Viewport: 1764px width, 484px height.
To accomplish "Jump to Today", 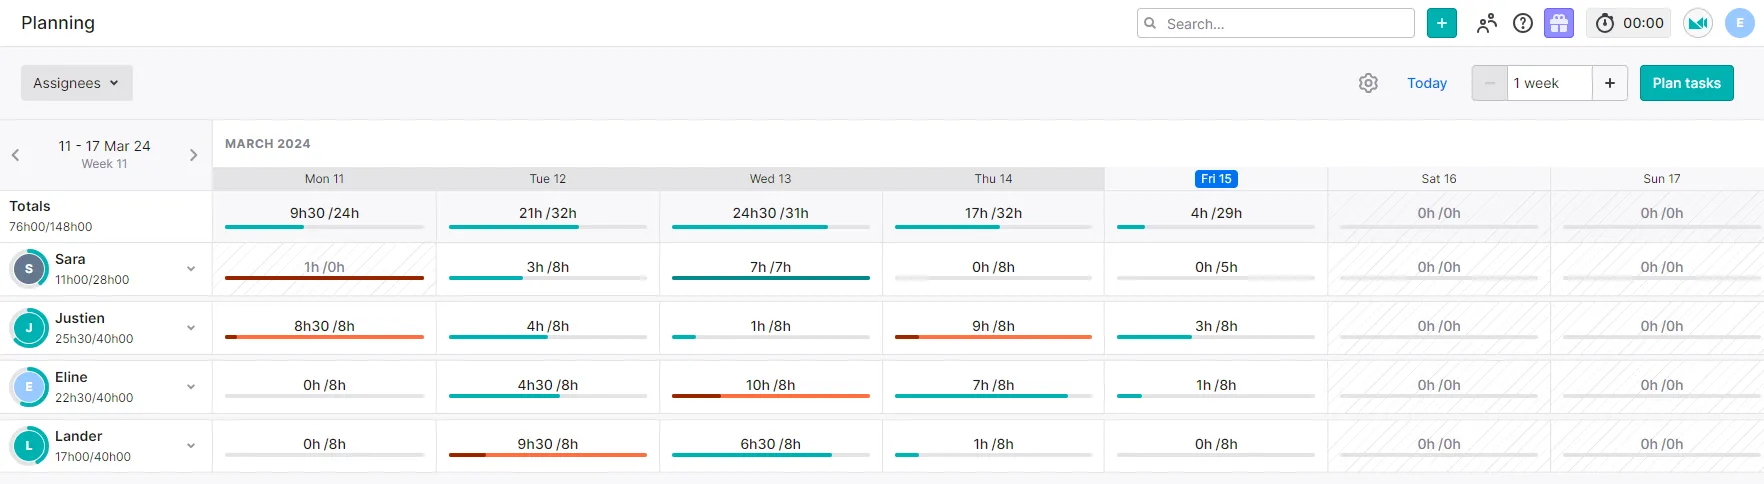I will point(1427,83).
